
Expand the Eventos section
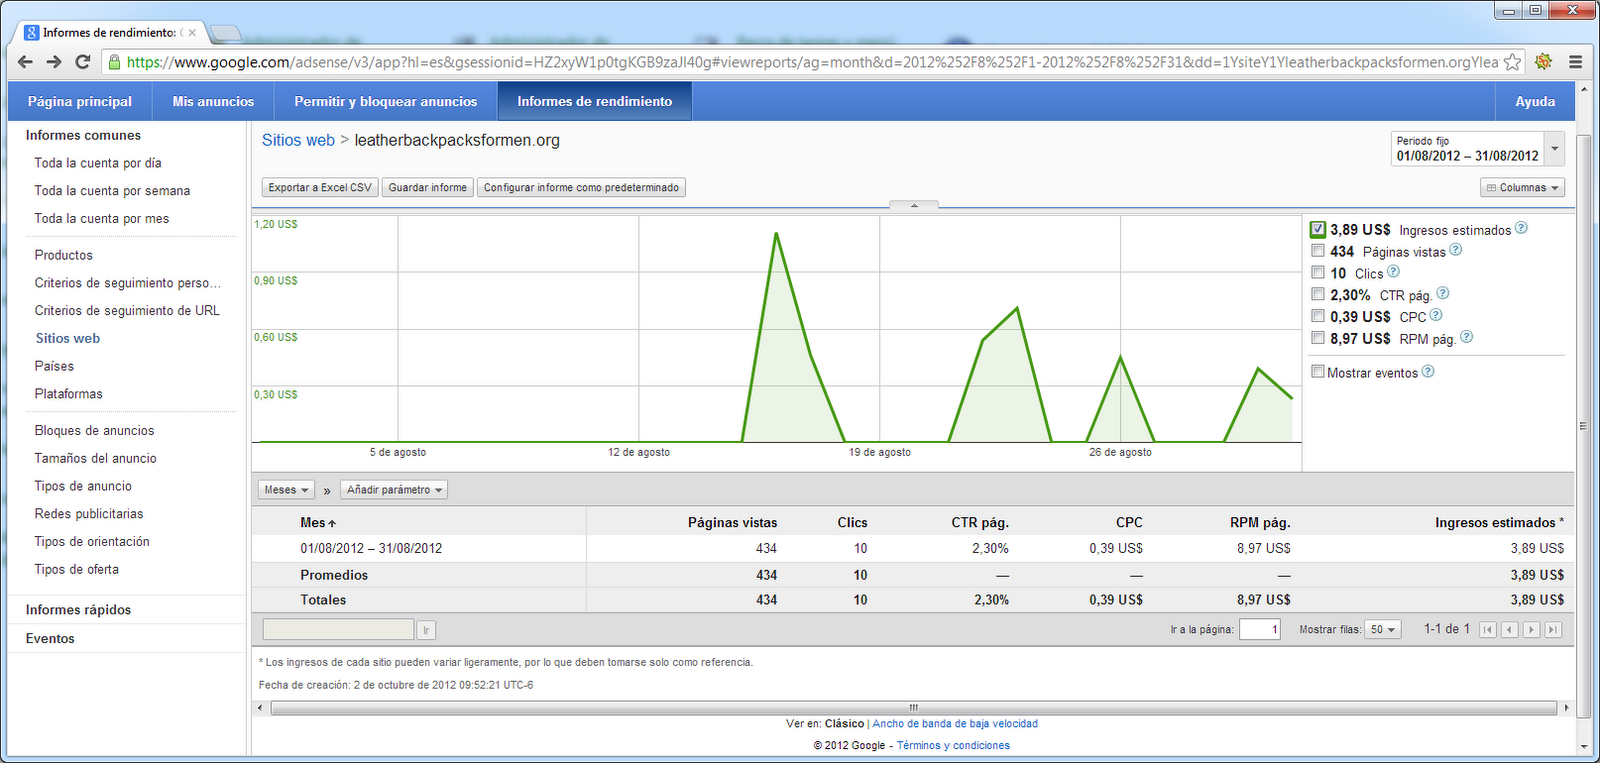pyautogui.click(x=50, y=639)
